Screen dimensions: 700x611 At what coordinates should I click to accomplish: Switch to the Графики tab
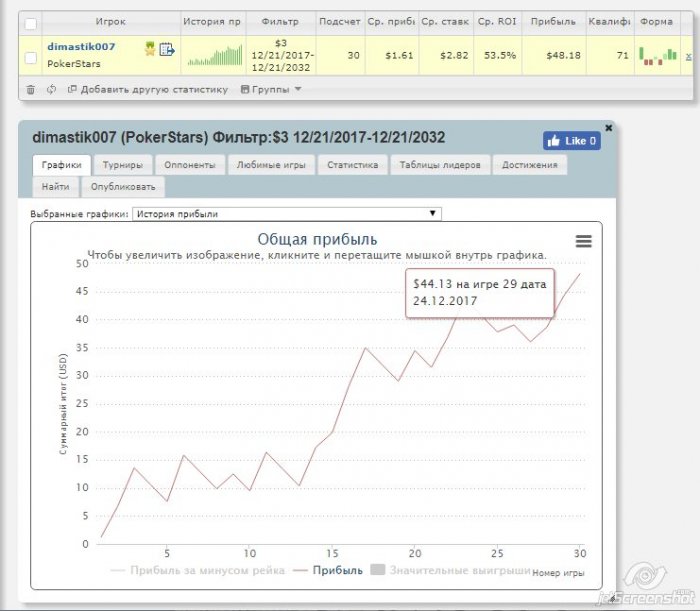[x=62, y=165]
